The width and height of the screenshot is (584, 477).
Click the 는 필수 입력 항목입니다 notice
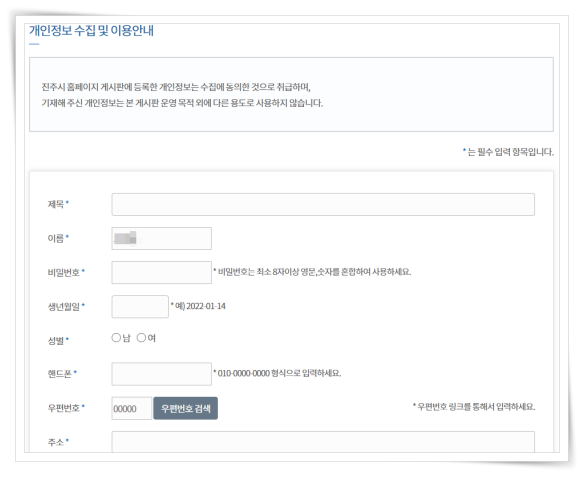click(x=508, y=152)
